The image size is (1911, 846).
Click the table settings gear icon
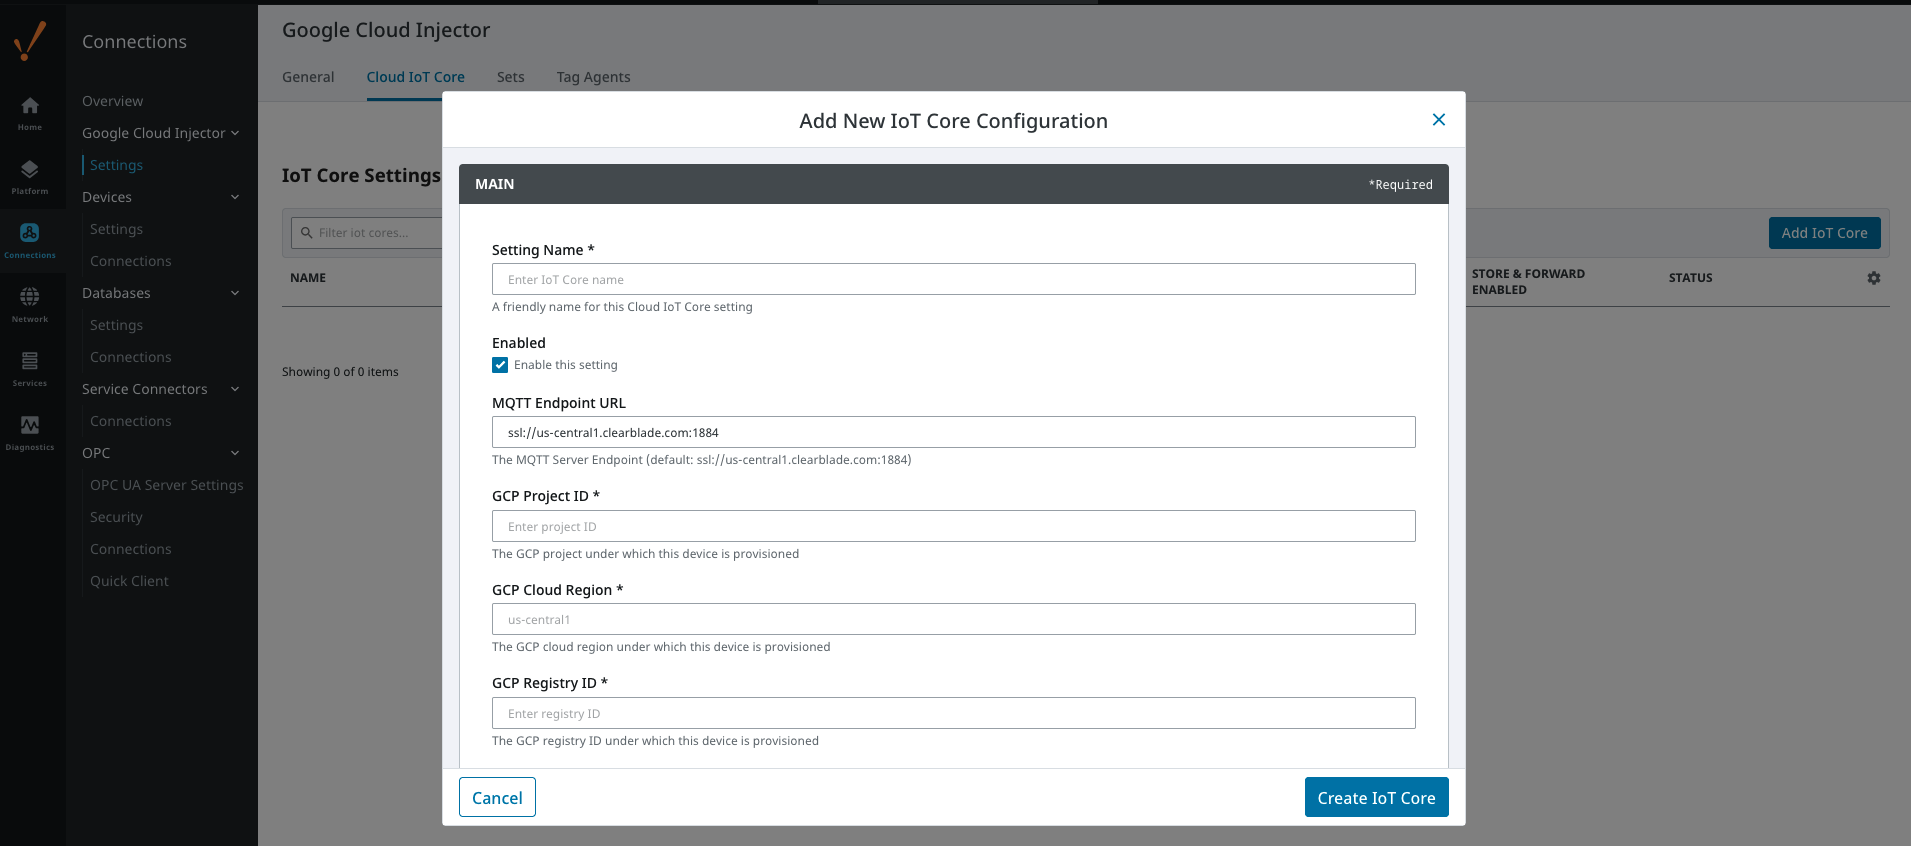[1873, 278]
